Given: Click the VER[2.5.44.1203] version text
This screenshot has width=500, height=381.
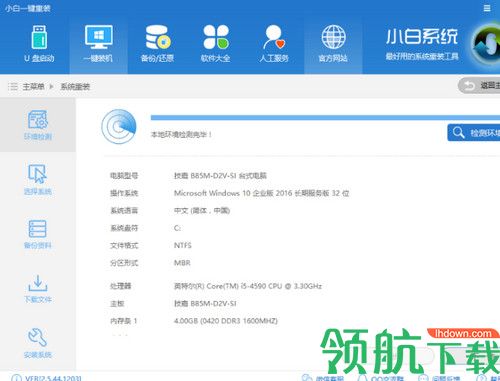Looking at the screenshot, I should (53, 378).
